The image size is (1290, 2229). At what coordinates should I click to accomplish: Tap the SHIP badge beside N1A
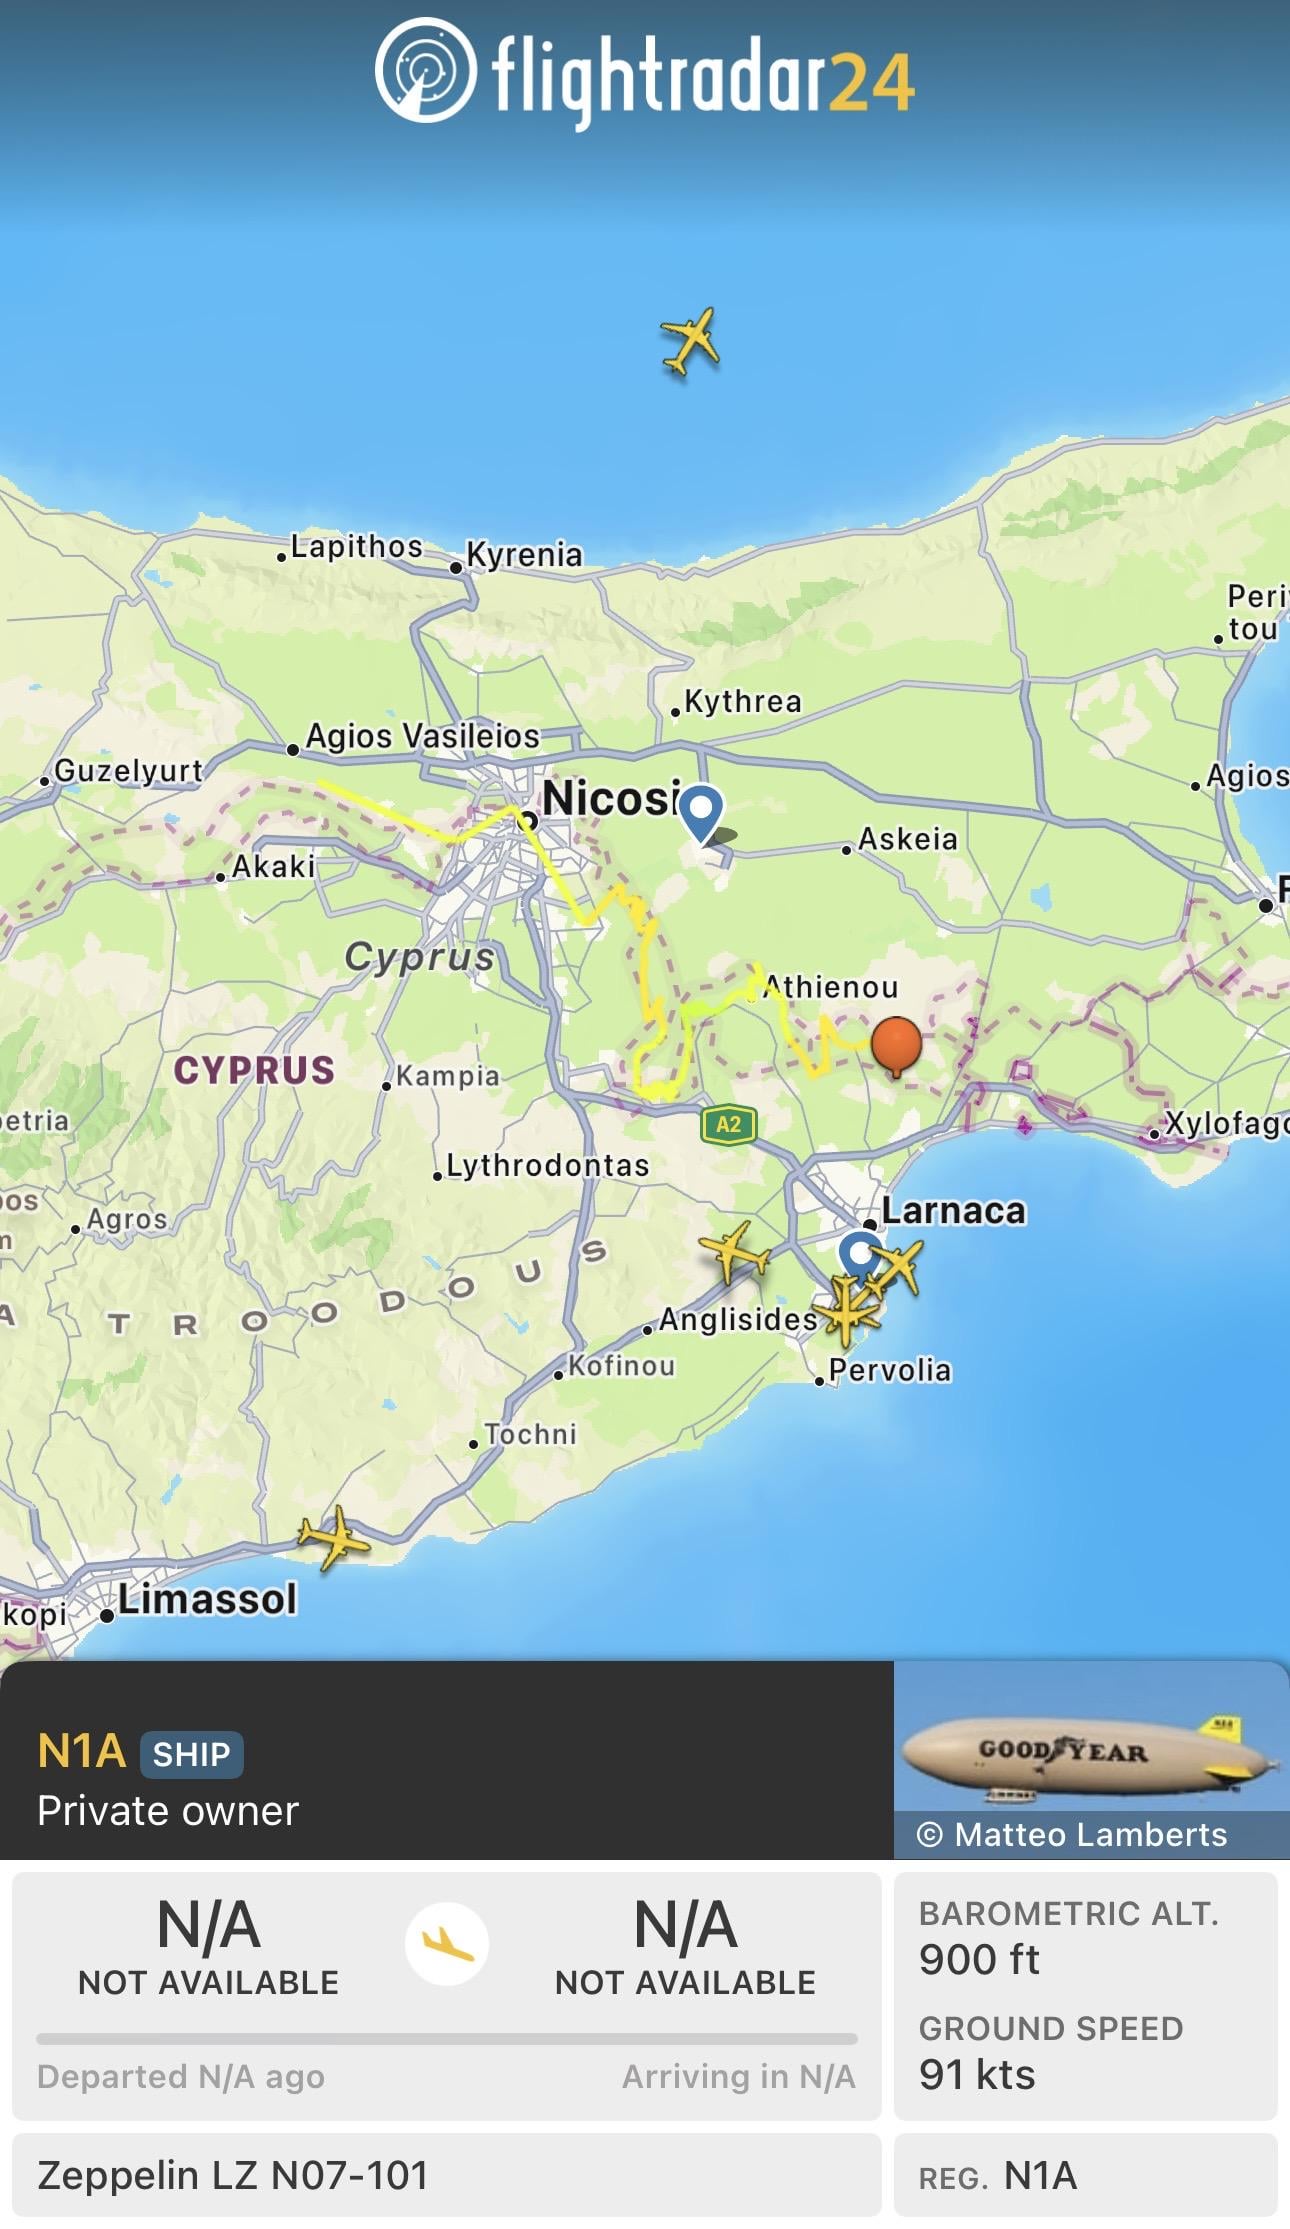(191, 1754)
